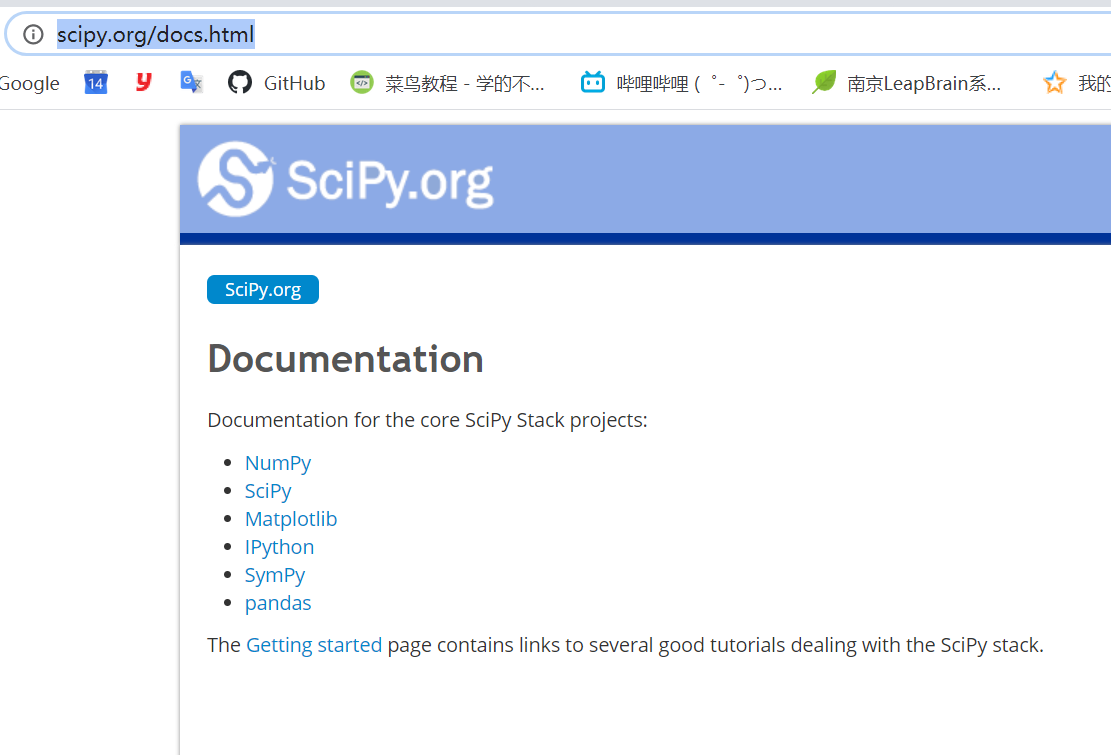Click the blue SciPy.org breadcrumb button
Viewport: 1111px width, 755px height.
(263, 290)
